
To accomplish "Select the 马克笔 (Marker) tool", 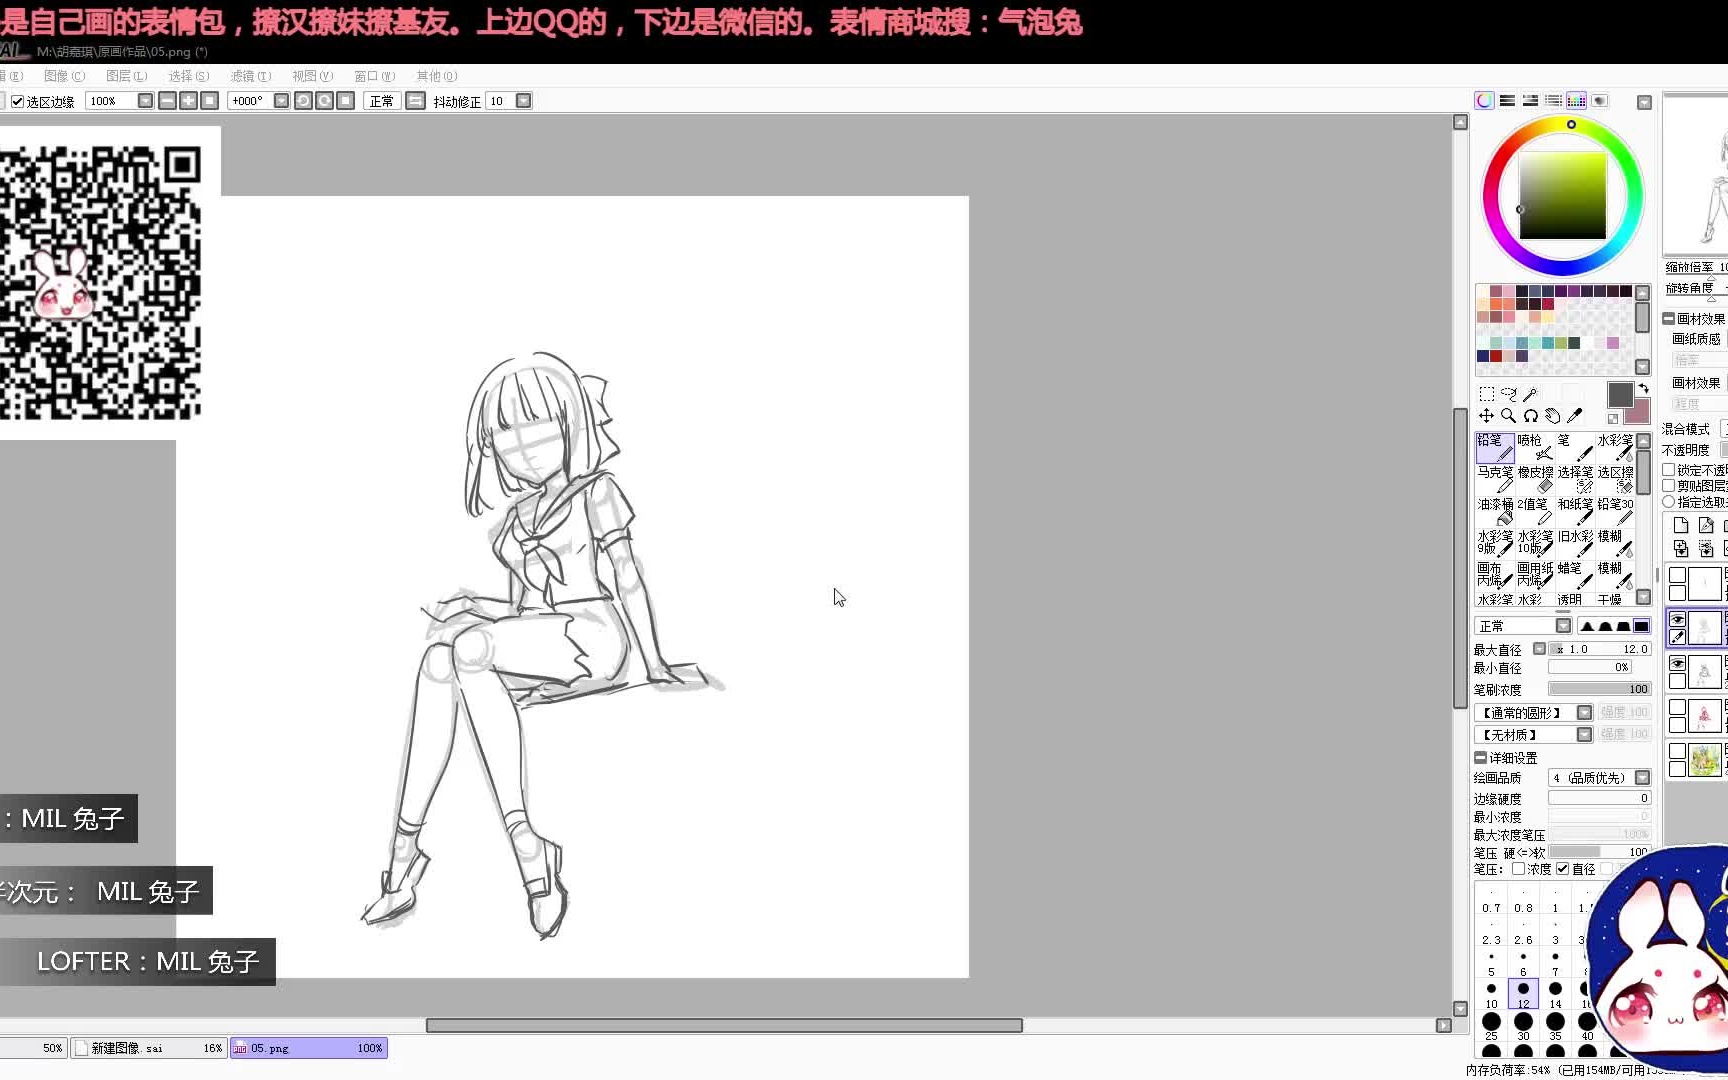I will click(x=1494, y=480).
